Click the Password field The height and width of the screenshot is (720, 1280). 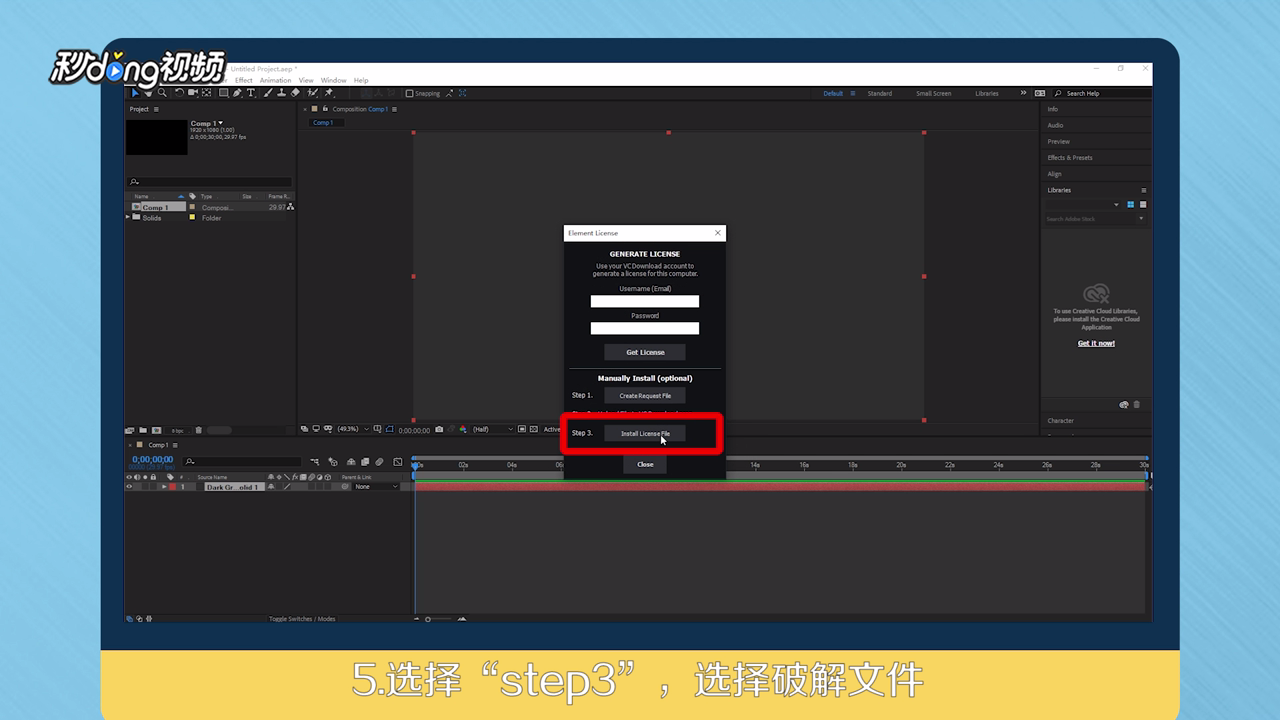(645, 328)
